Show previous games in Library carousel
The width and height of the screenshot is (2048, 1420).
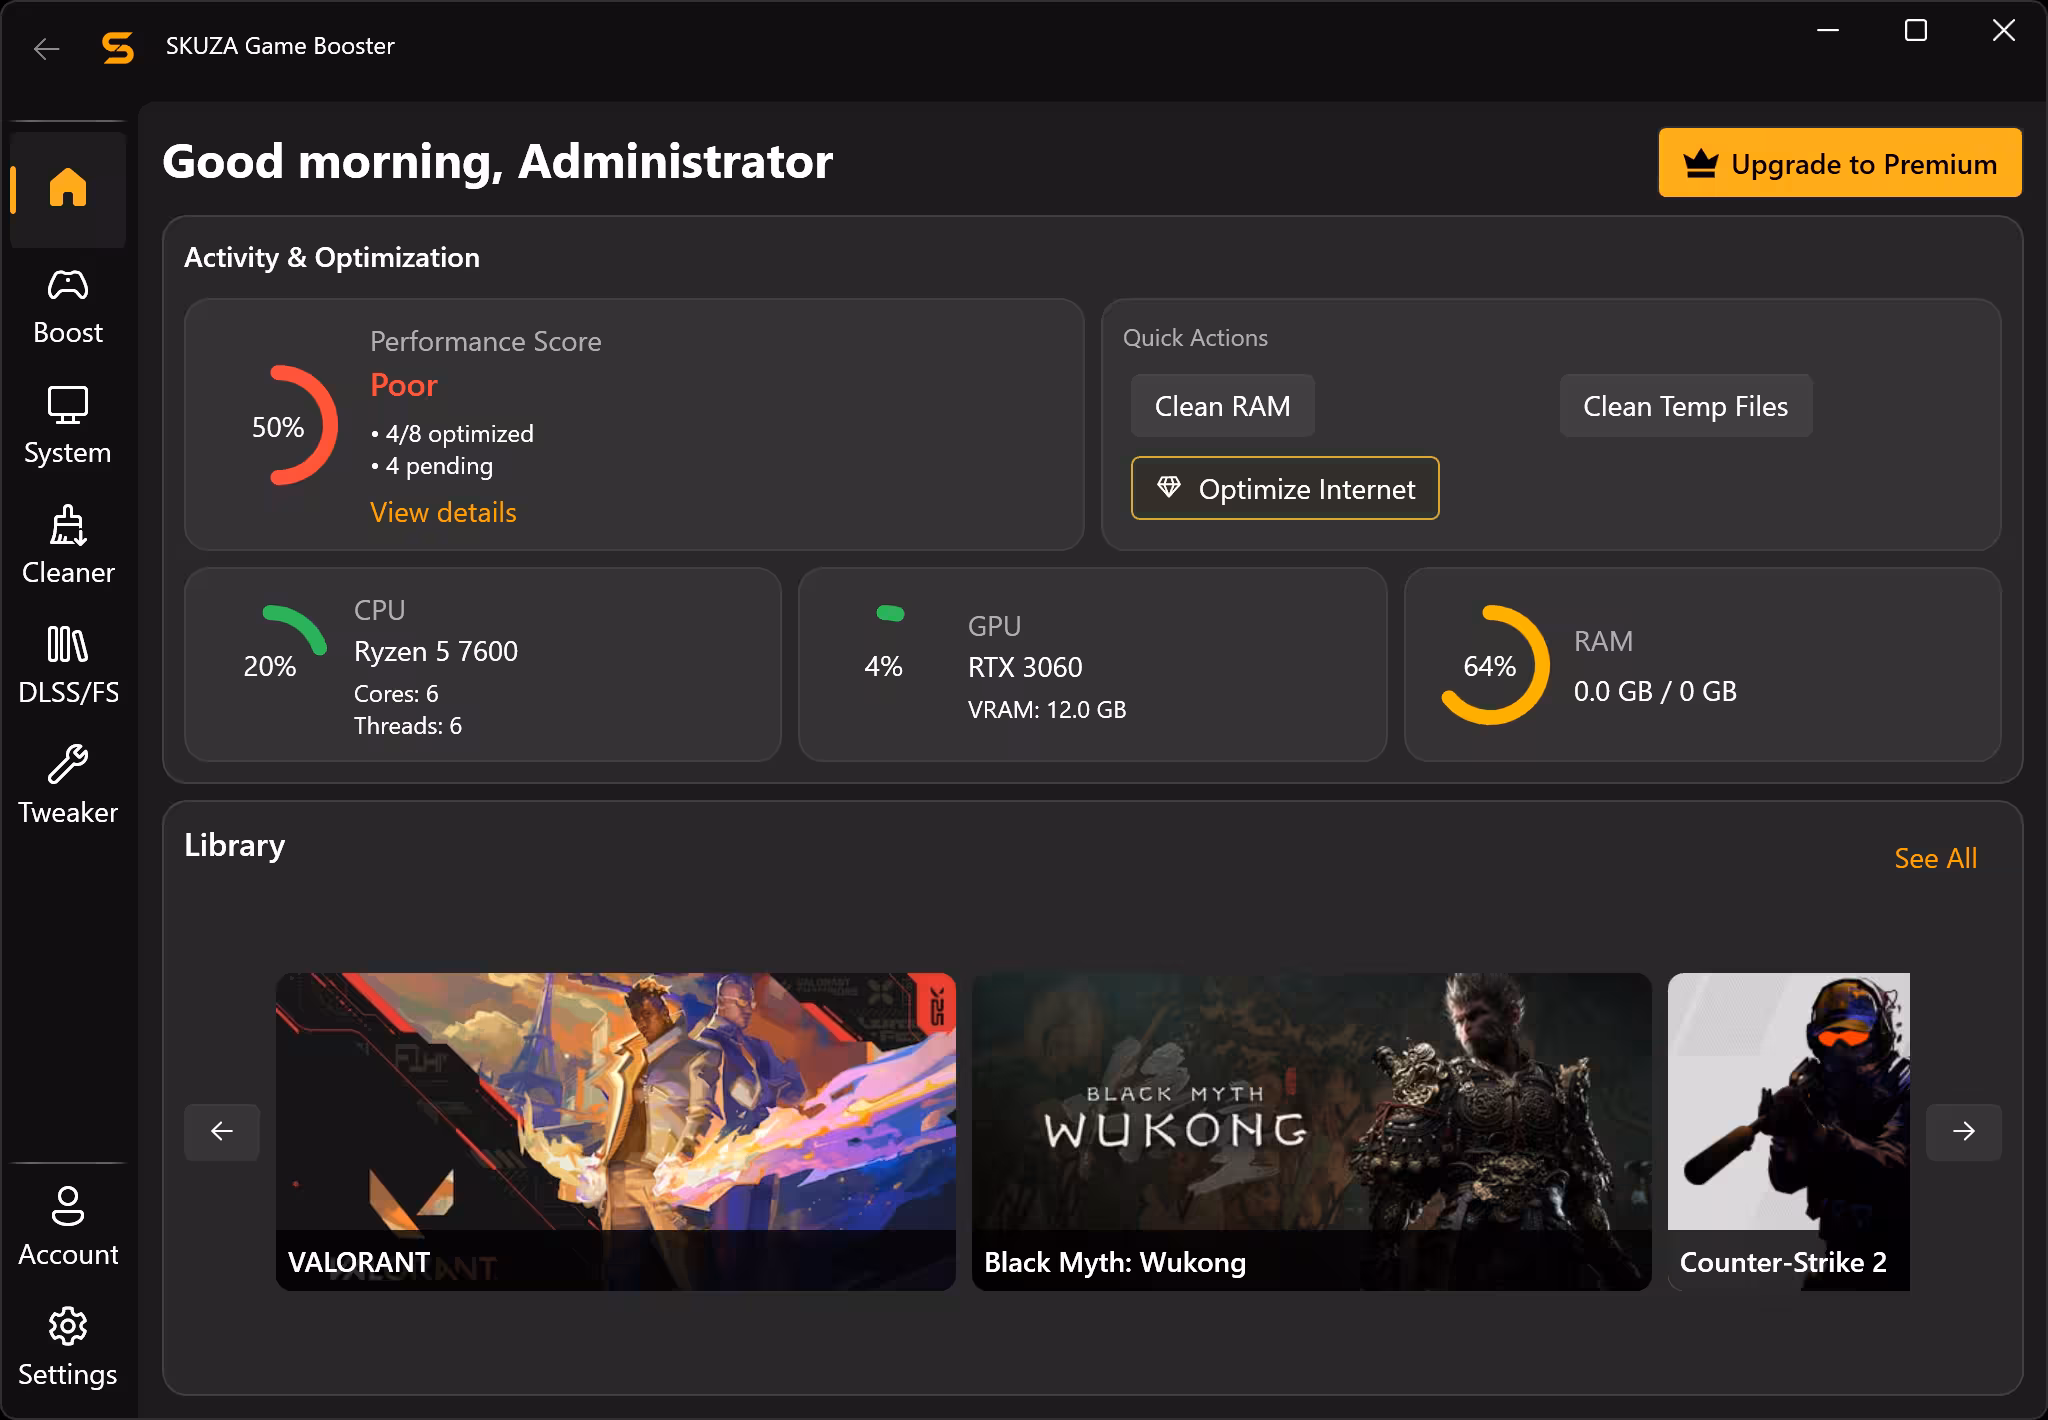click(x=222, y=1131)
